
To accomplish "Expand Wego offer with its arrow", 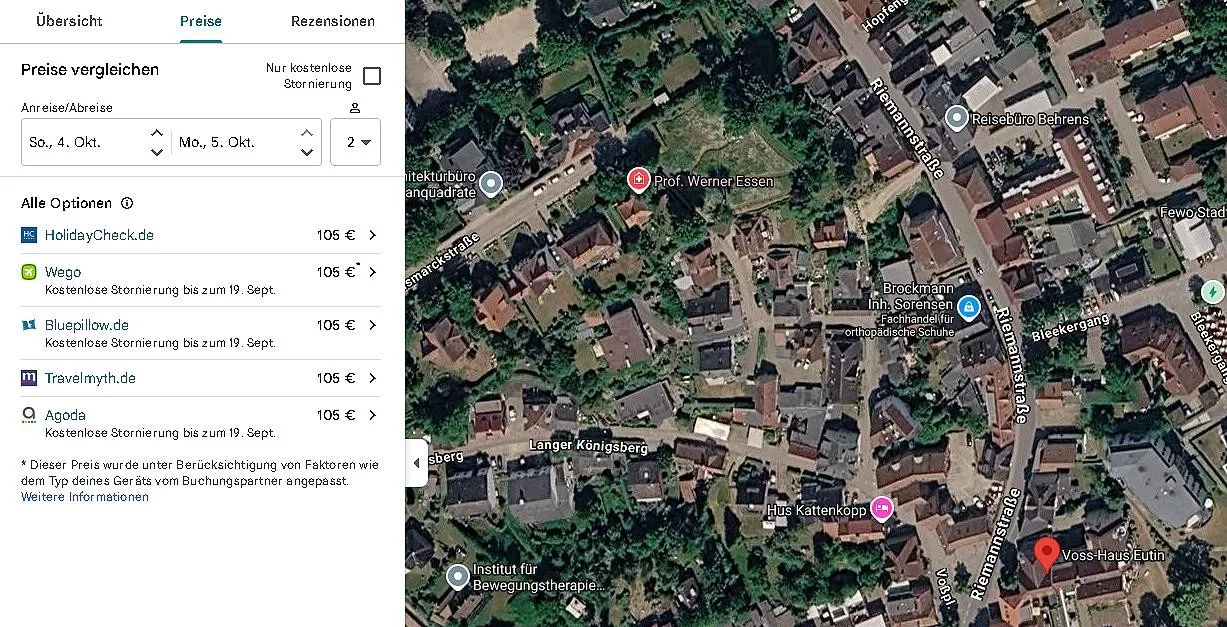I will click(372, 272).
